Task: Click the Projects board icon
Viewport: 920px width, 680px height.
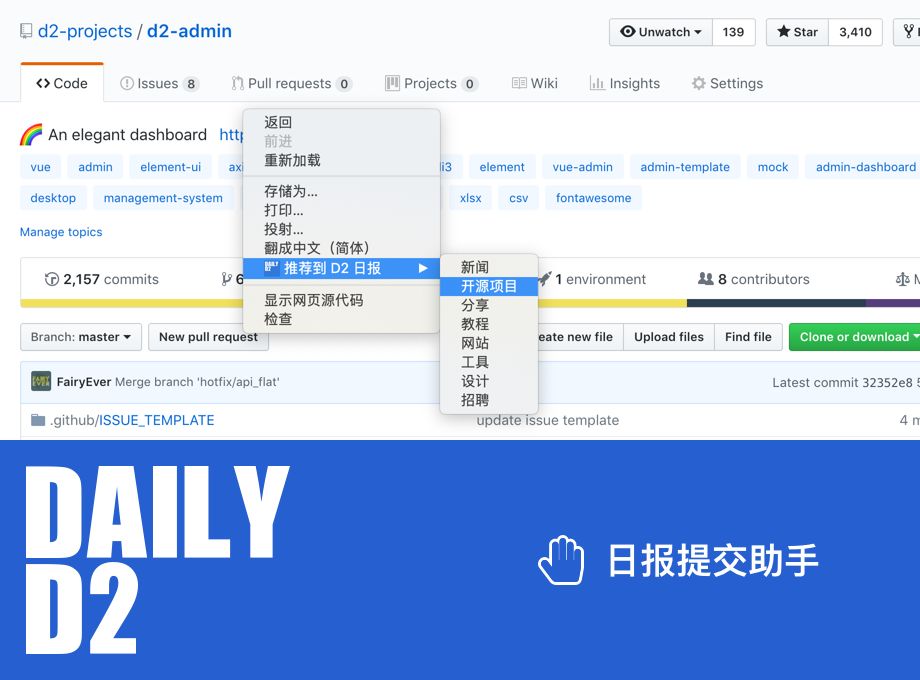Action: [x=392, y=83]
